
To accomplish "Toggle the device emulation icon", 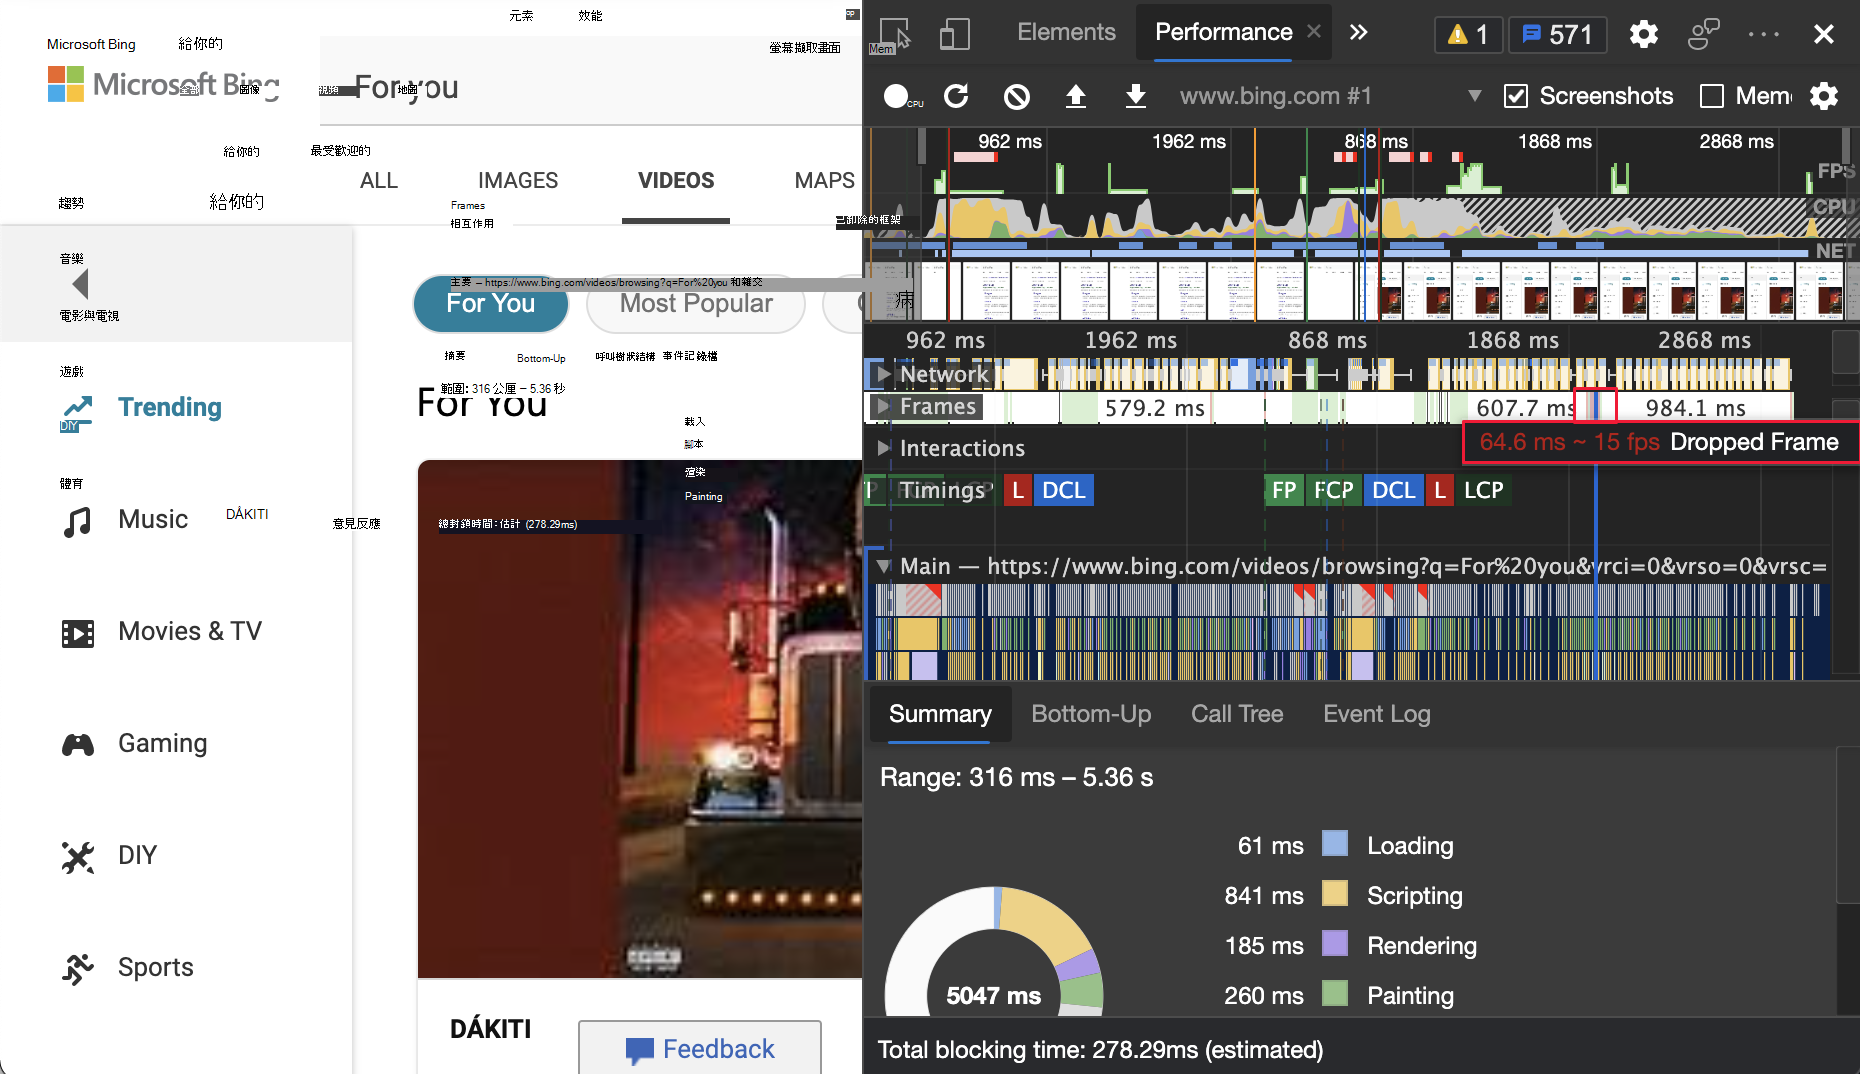I will (955, 34).
